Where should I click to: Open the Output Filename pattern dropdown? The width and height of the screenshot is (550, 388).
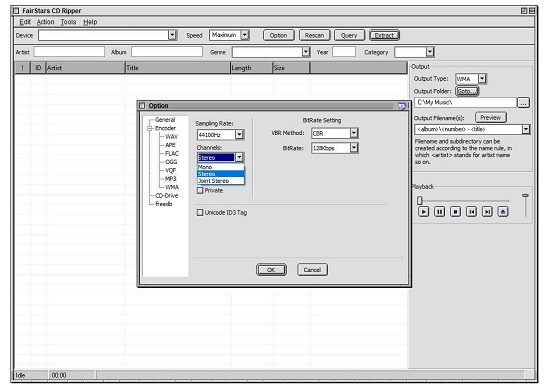click(525, 129)
